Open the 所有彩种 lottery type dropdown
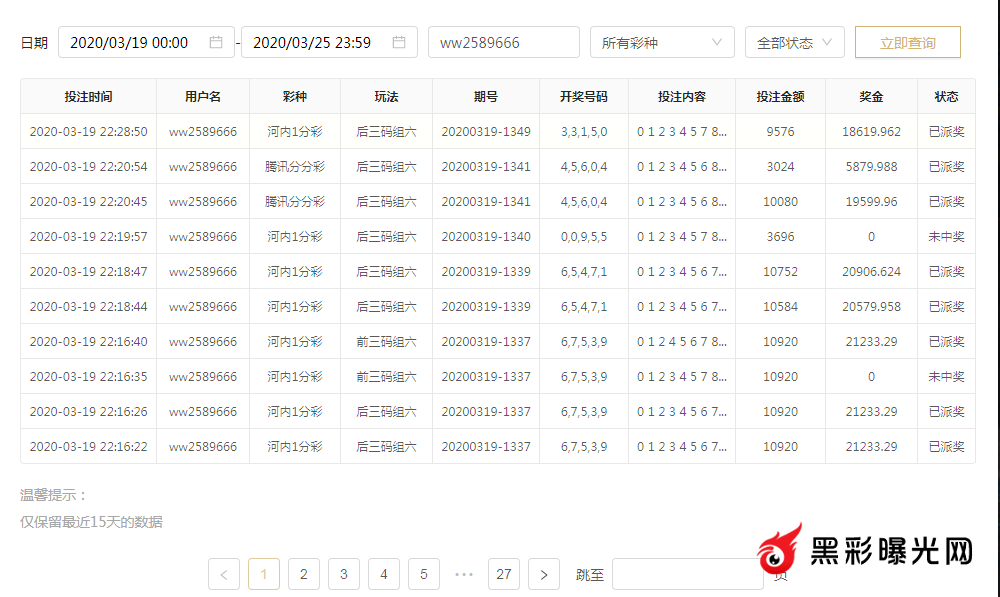This screenshot has width=1000, height=597. (x=660, y=43)
